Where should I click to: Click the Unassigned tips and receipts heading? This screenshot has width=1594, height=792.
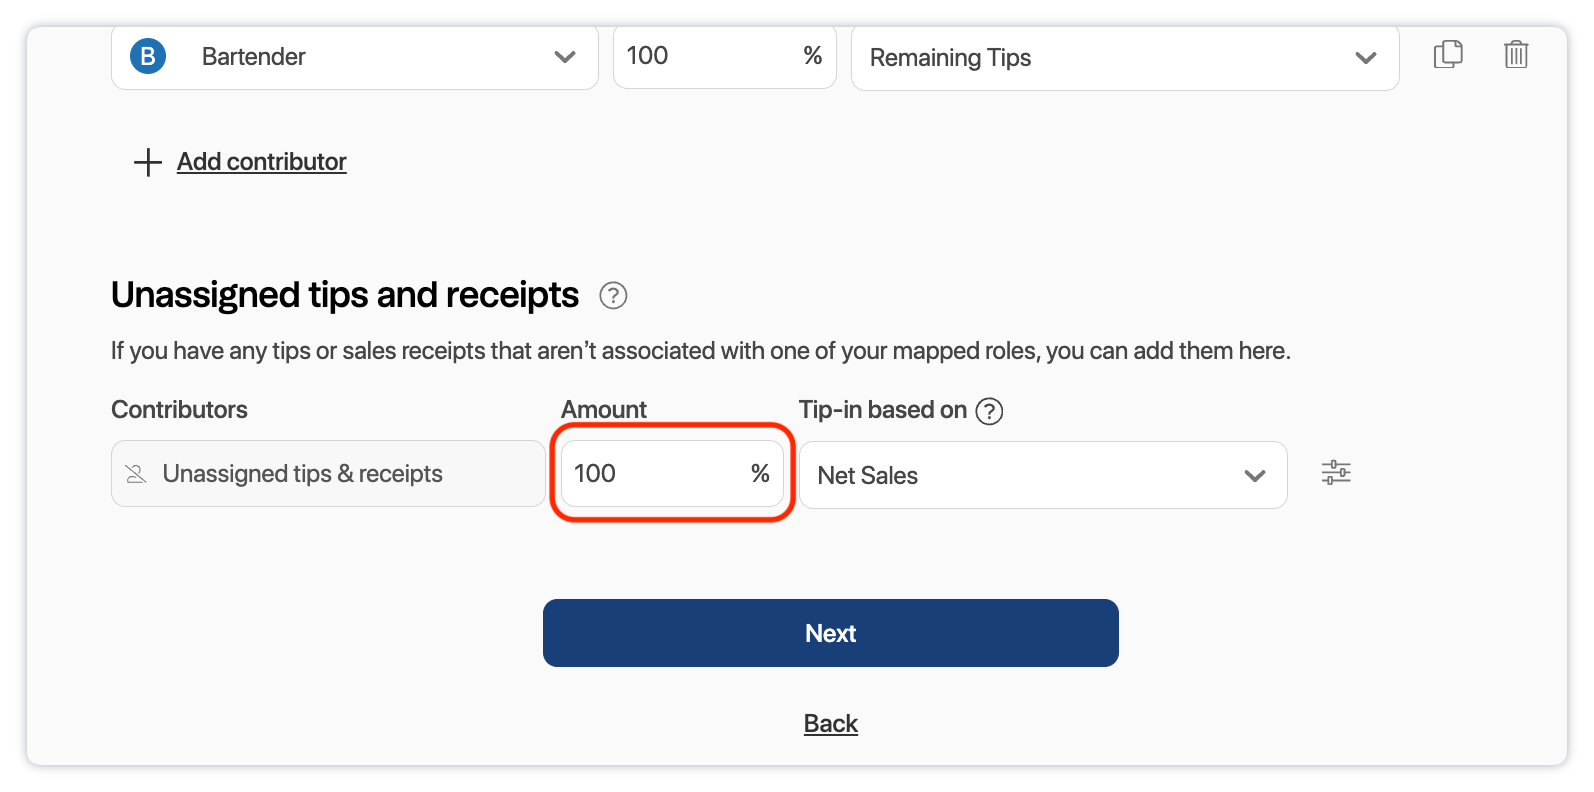(345, 295)
